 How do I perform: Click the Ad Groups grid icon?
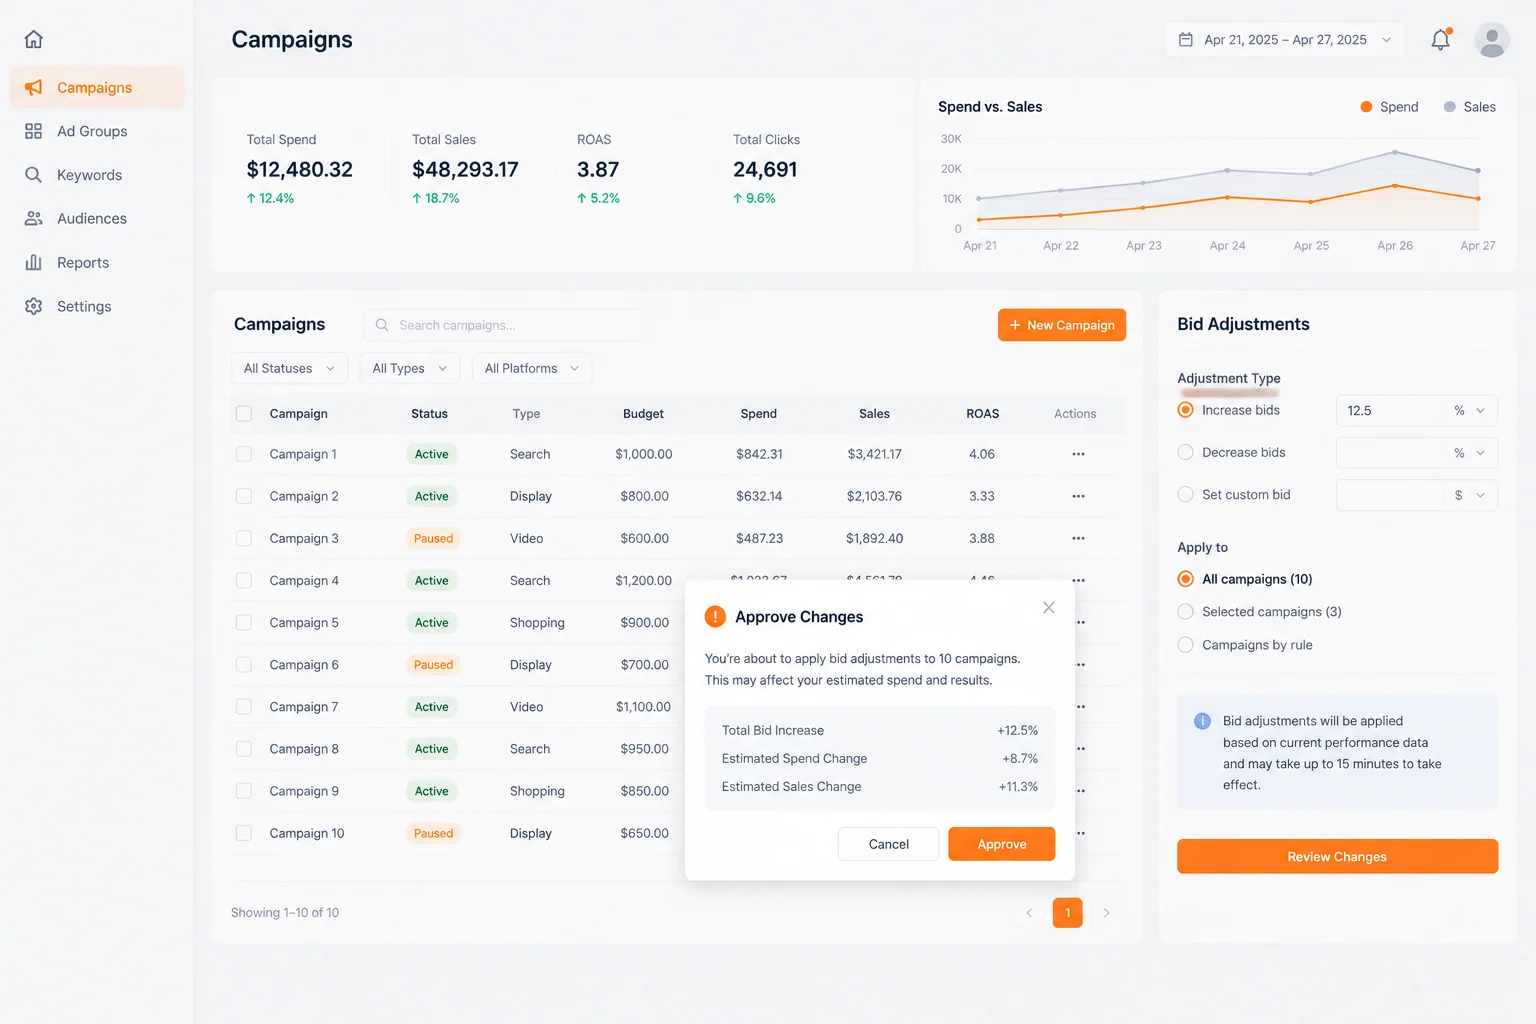click(33, 131)
